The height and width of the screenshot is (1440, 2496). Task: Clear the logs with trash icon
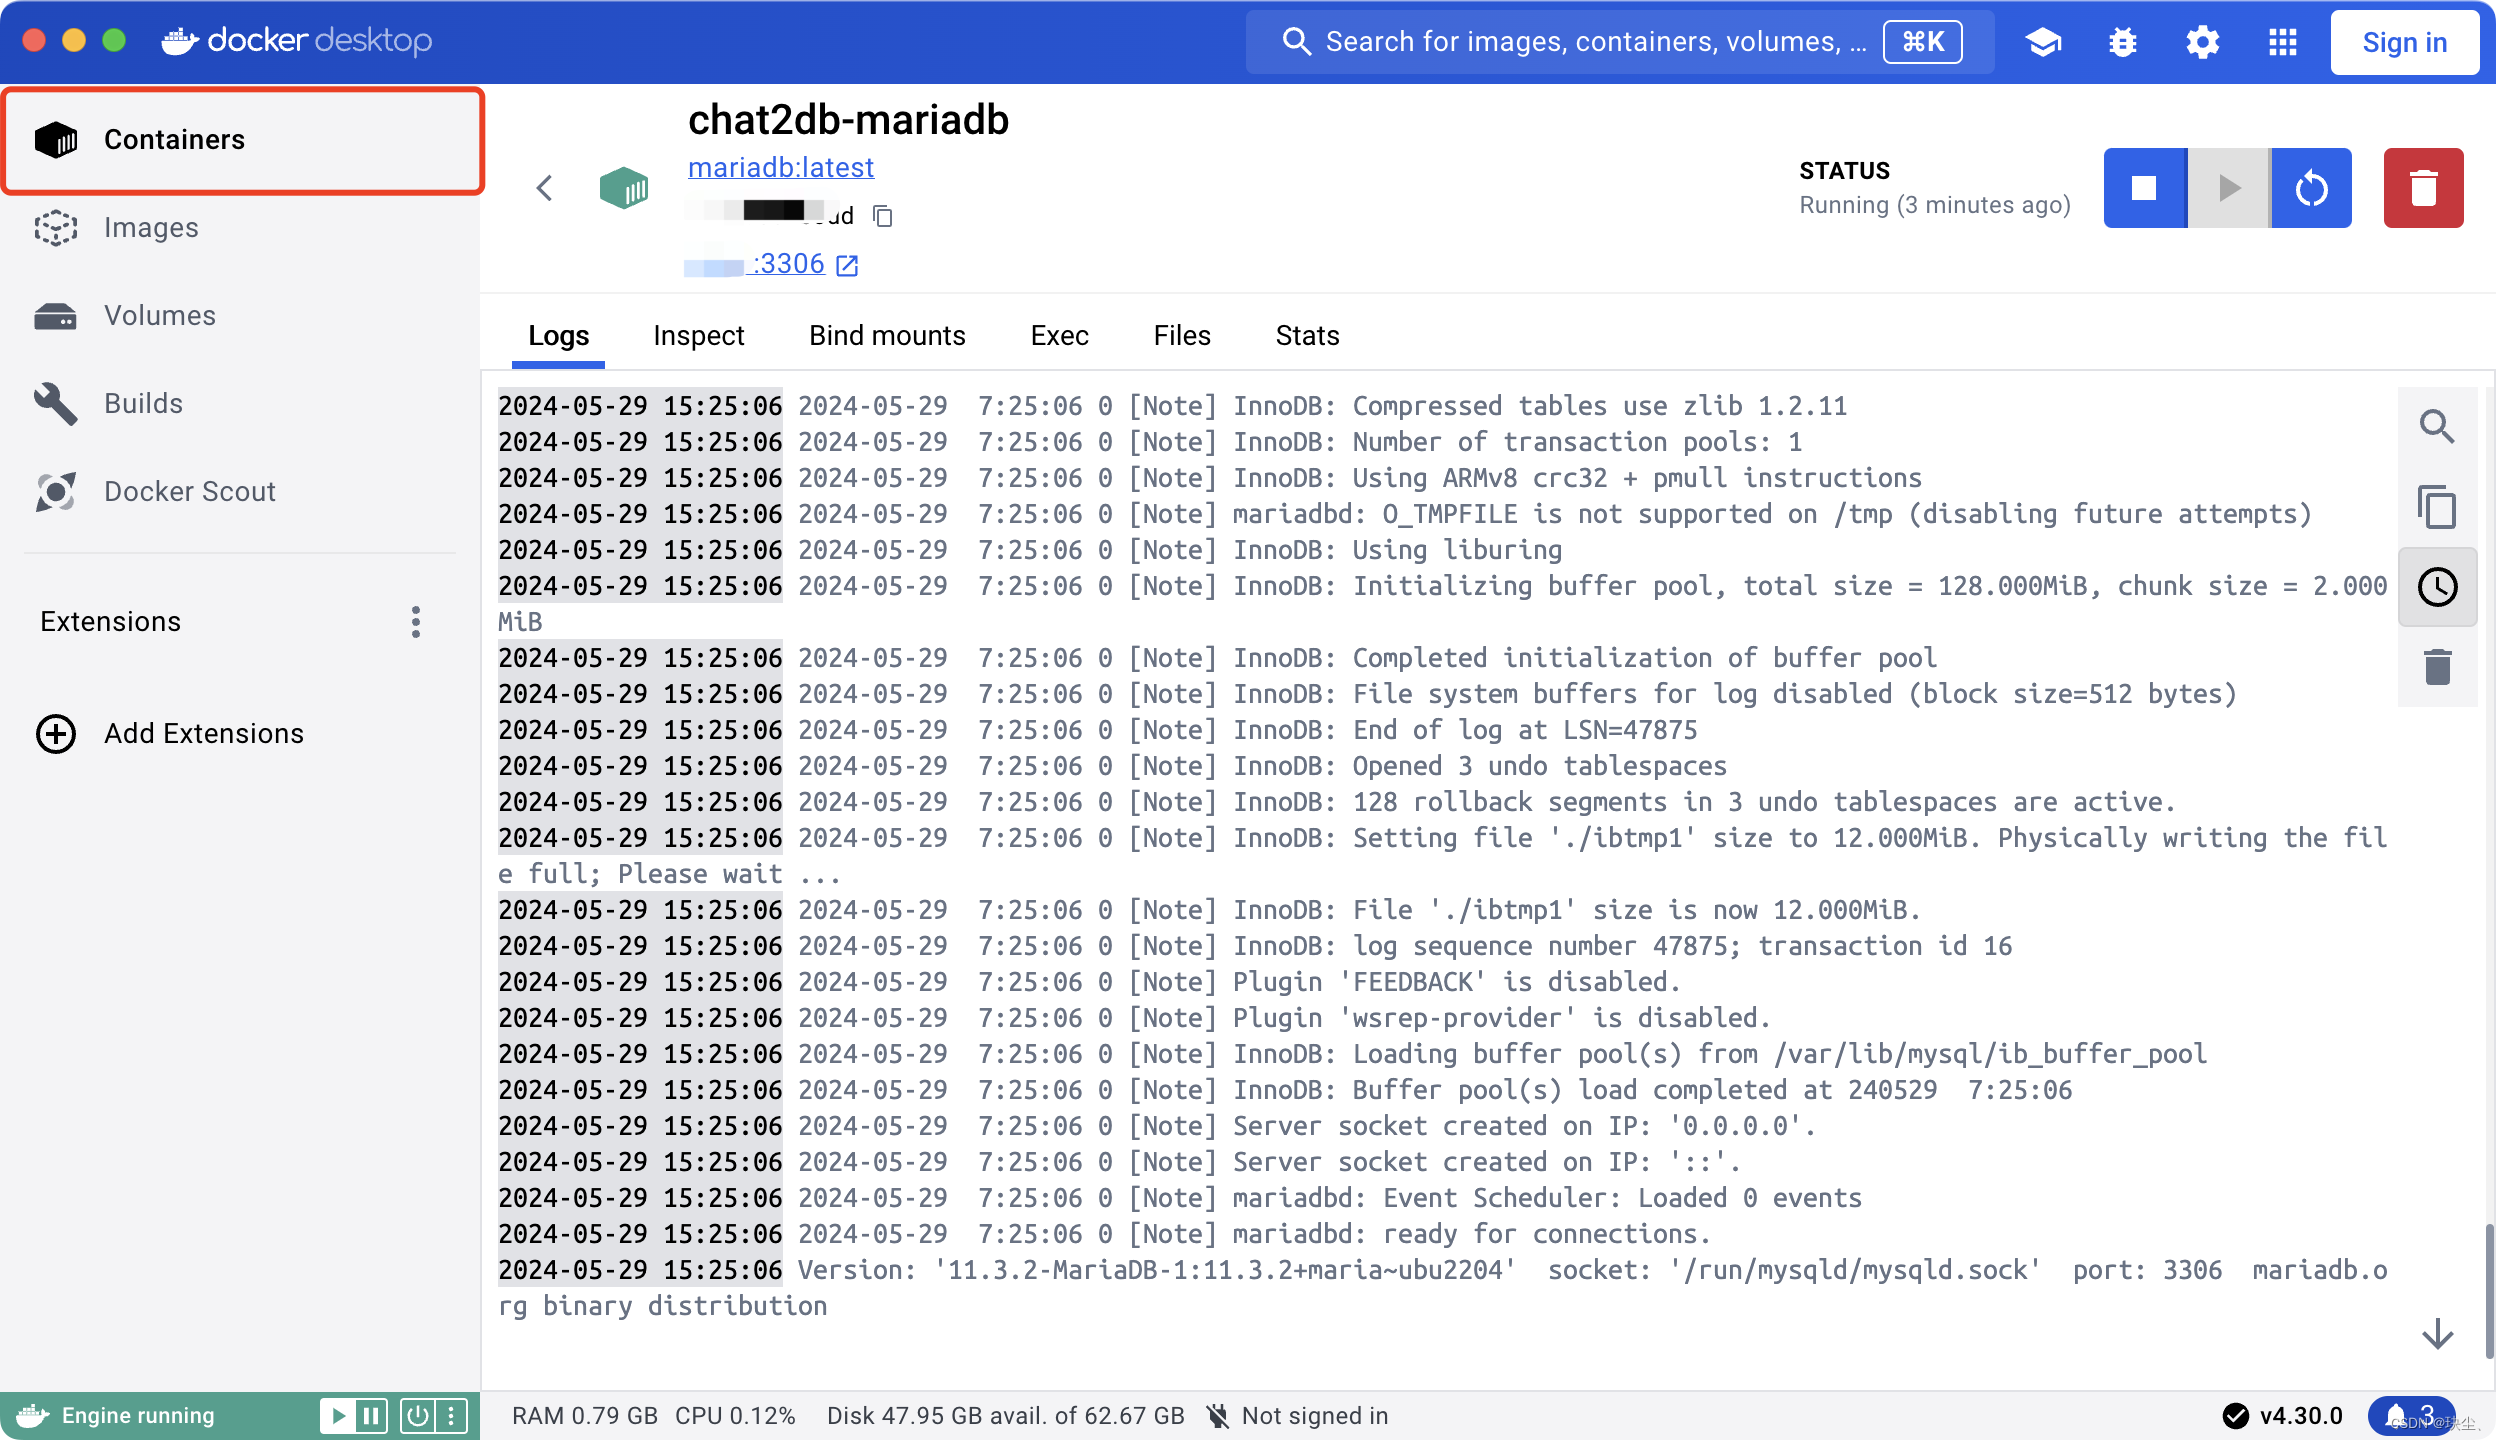2438,667
